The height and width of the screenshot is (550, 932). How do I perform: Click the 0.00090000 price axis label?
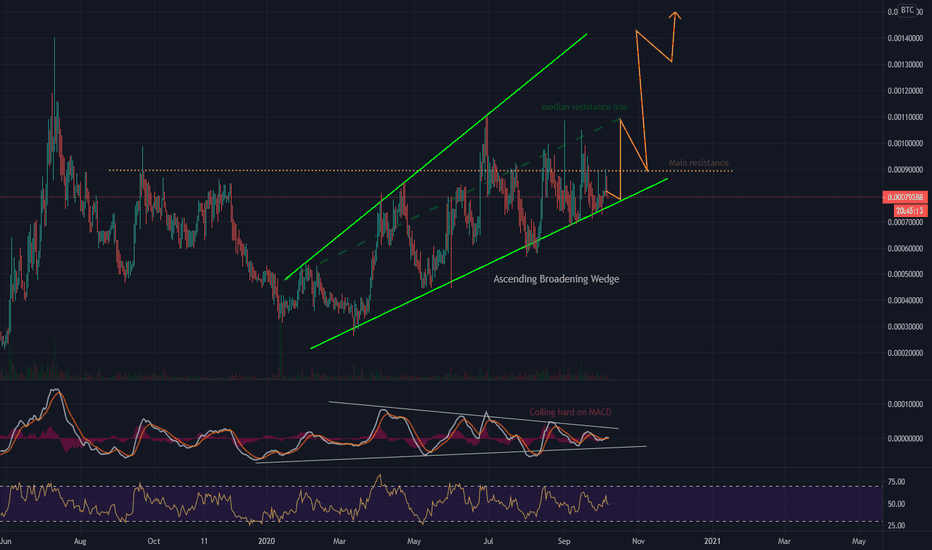tap(905, 169)
